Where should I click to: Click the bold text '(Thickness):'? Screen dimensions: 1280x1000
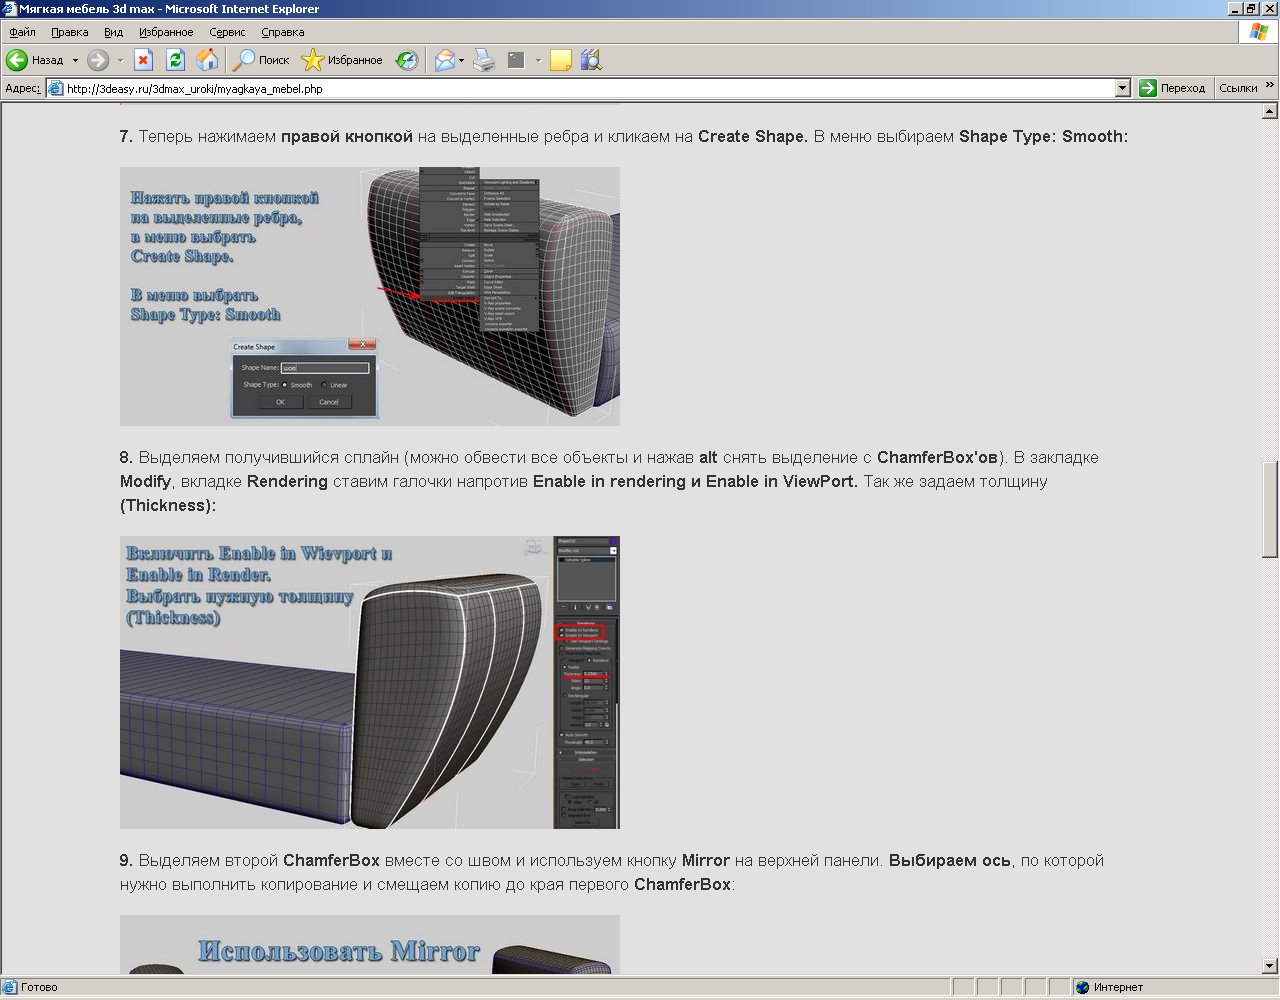[168, 506]
